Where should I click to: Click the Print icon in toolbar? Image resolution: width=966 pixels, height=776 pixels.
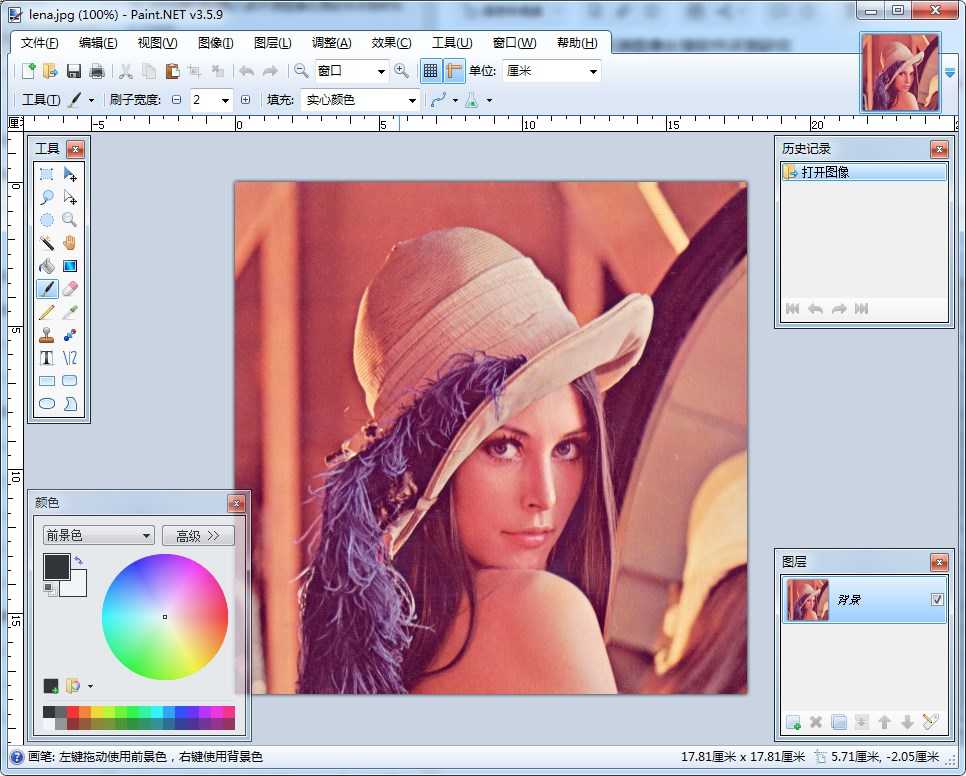coord(97,71)
